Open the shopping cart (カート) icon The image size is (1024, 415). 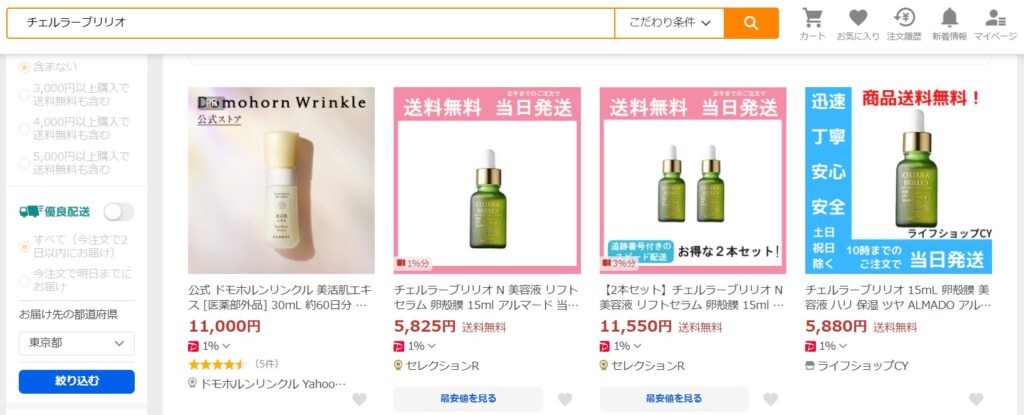(x=812, y=24)
